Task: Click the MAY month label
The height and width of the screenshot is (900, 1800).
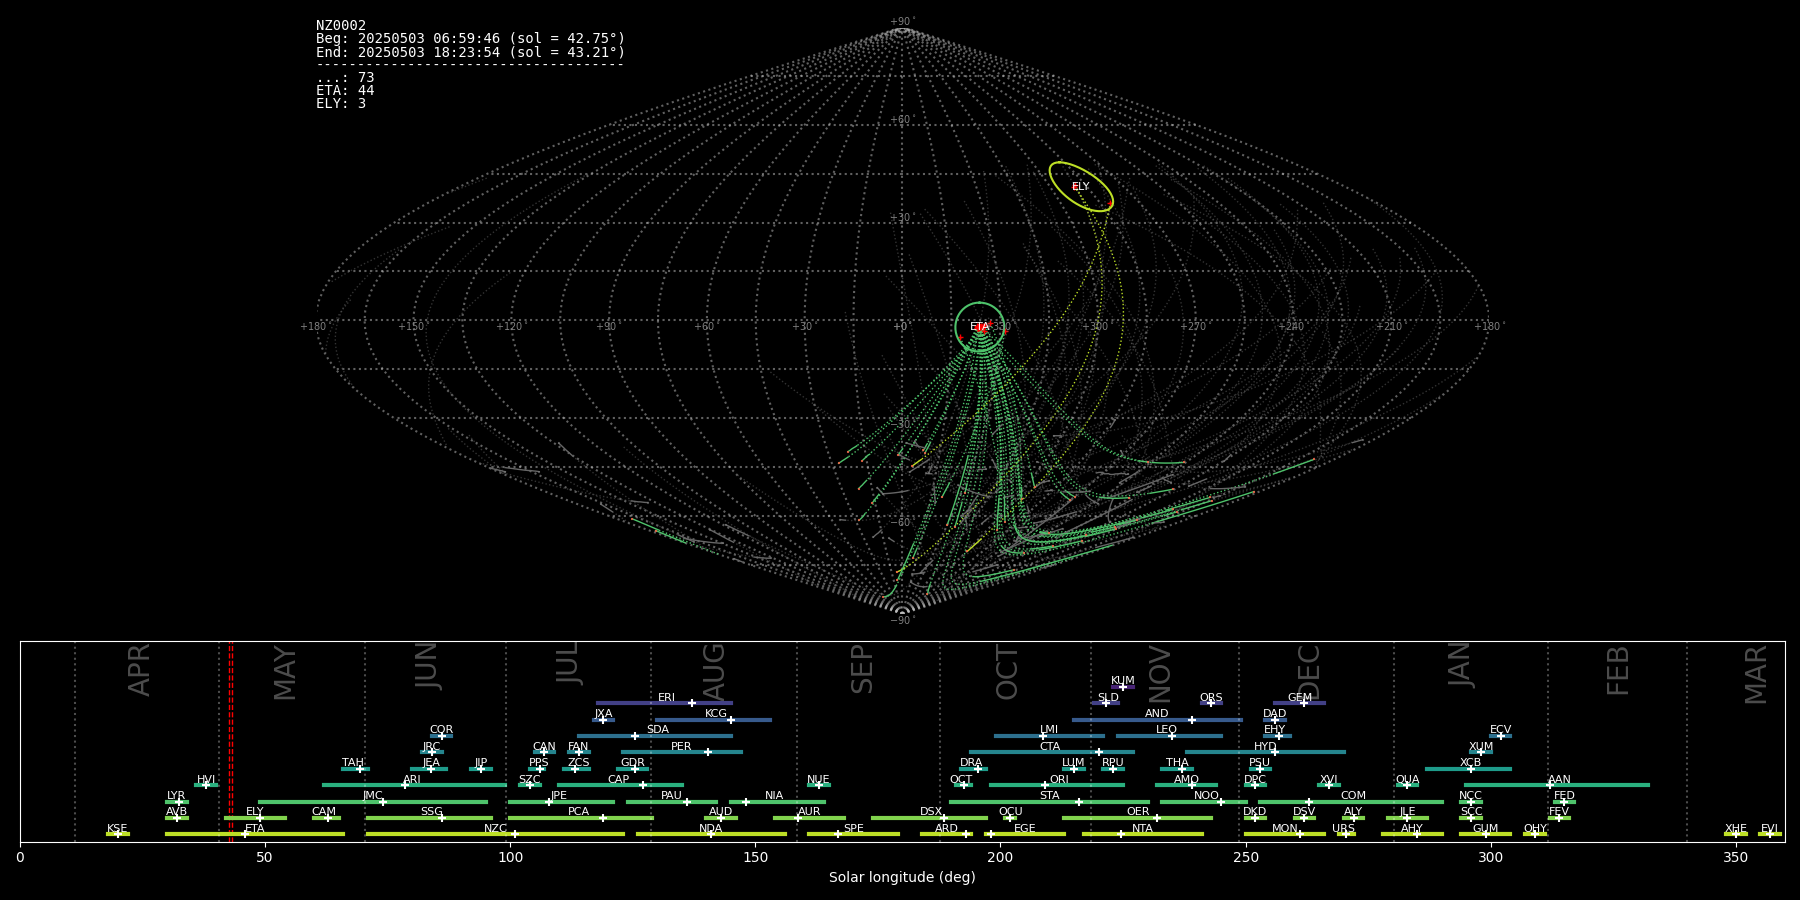Action: click(x=285, y=673)
